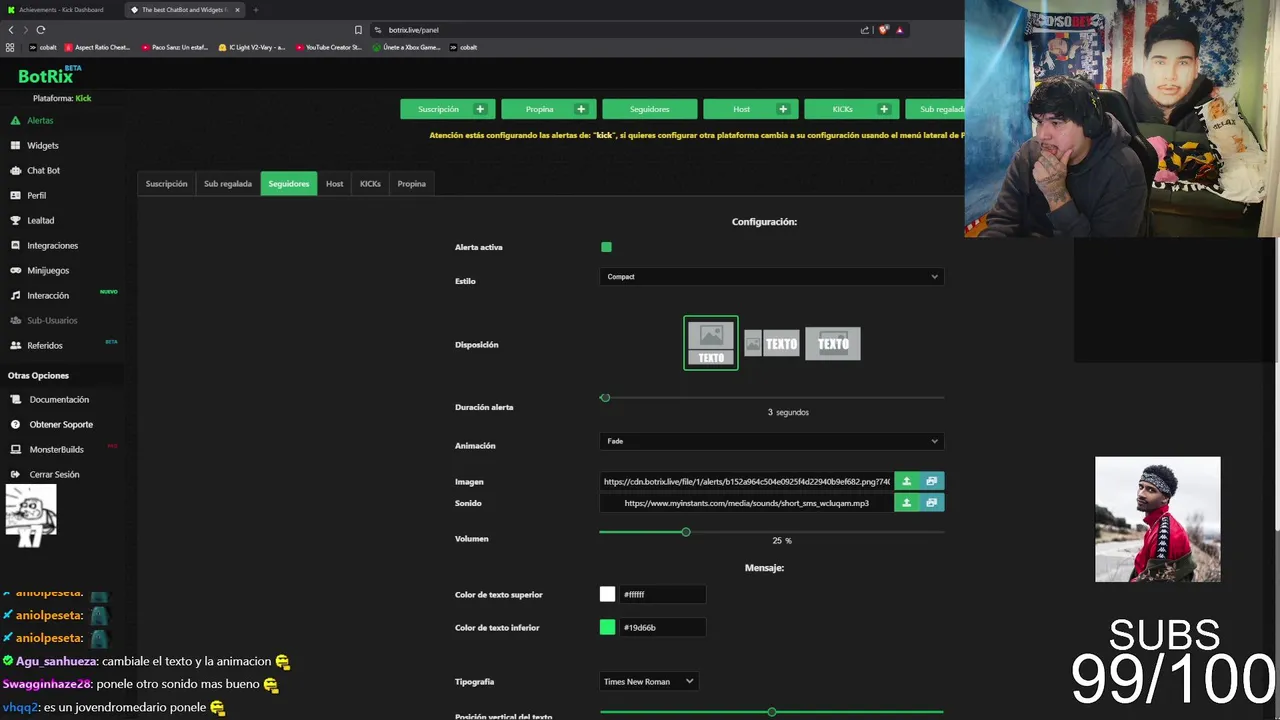The height and width of the screenshot is (720, 1280).
Task: Edit the #ffffff color hex field
Action: pos(662,594)
